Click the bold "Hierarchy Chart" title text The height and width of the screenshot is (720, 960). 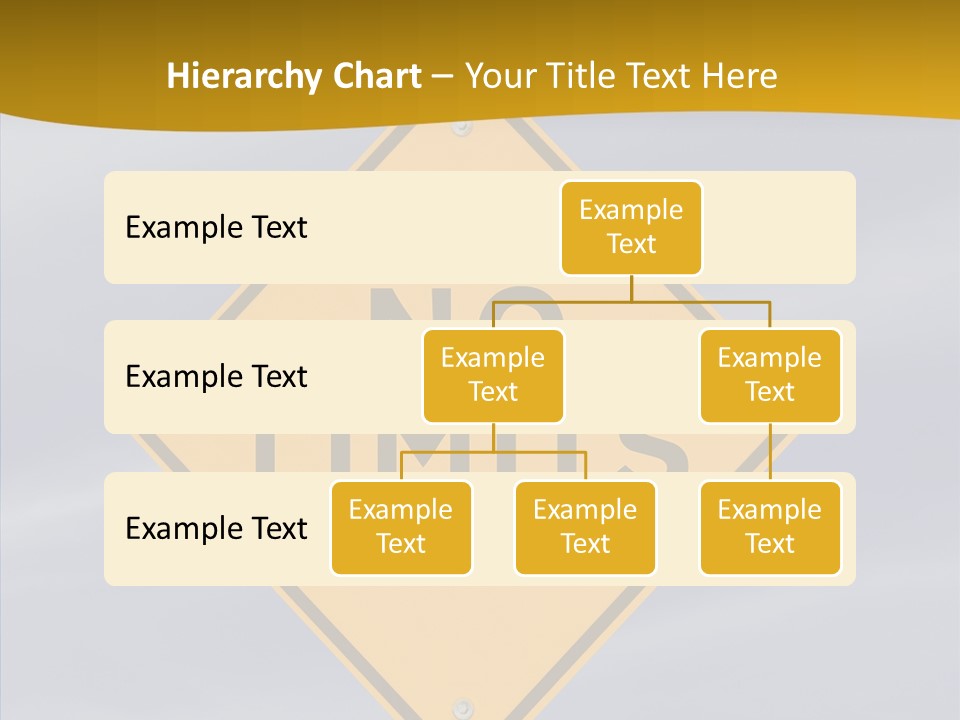pyautogui.click(x=293, y=76)
